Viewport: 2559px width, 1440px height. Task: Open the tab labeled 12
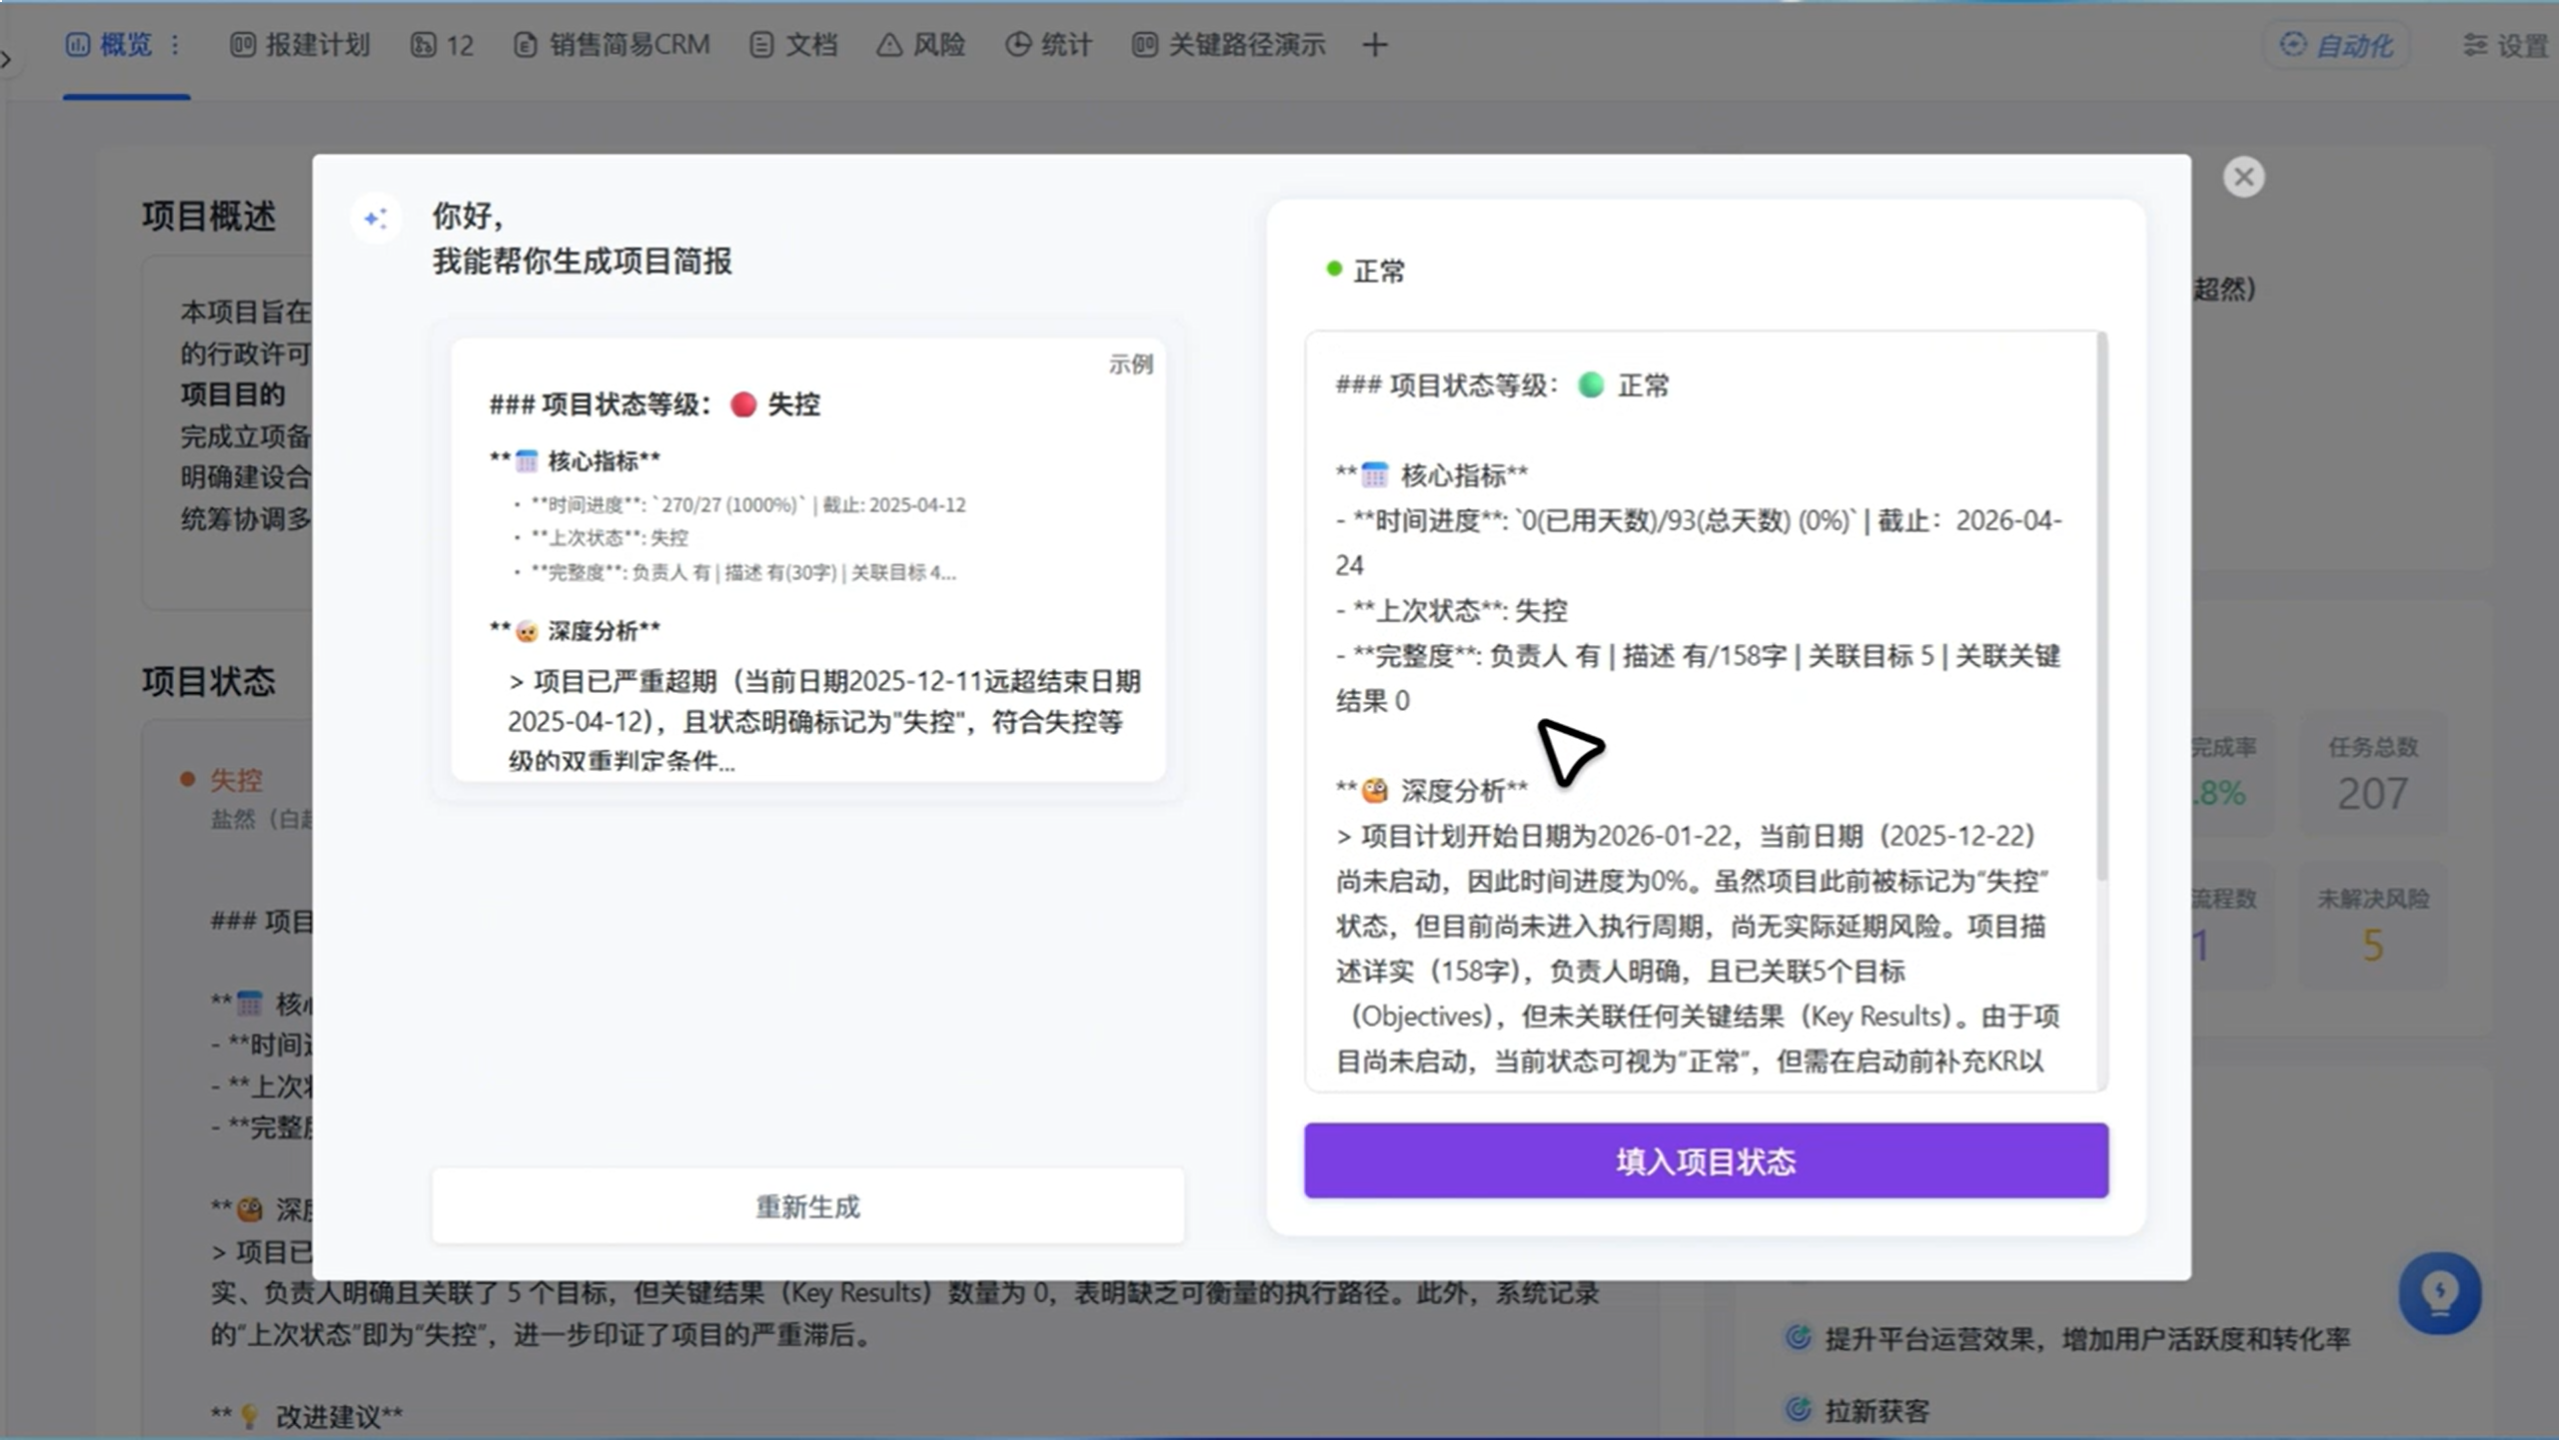point(442,45)
